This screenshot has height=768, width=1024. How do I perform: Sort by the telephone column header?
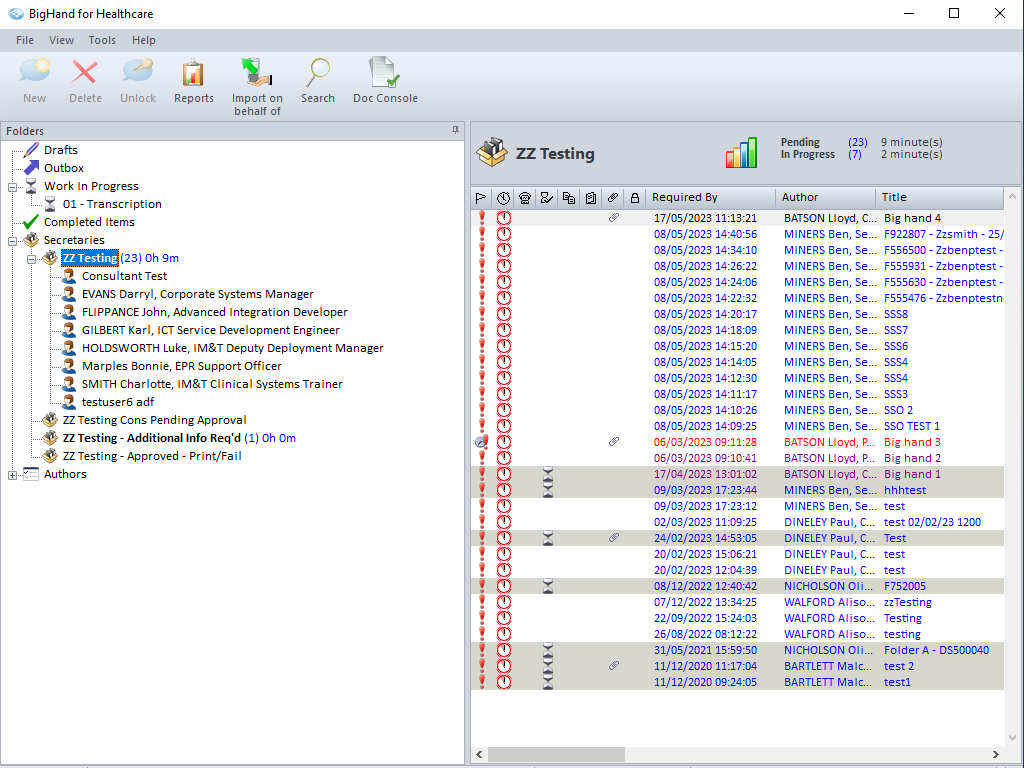click(x=525, y=198)
